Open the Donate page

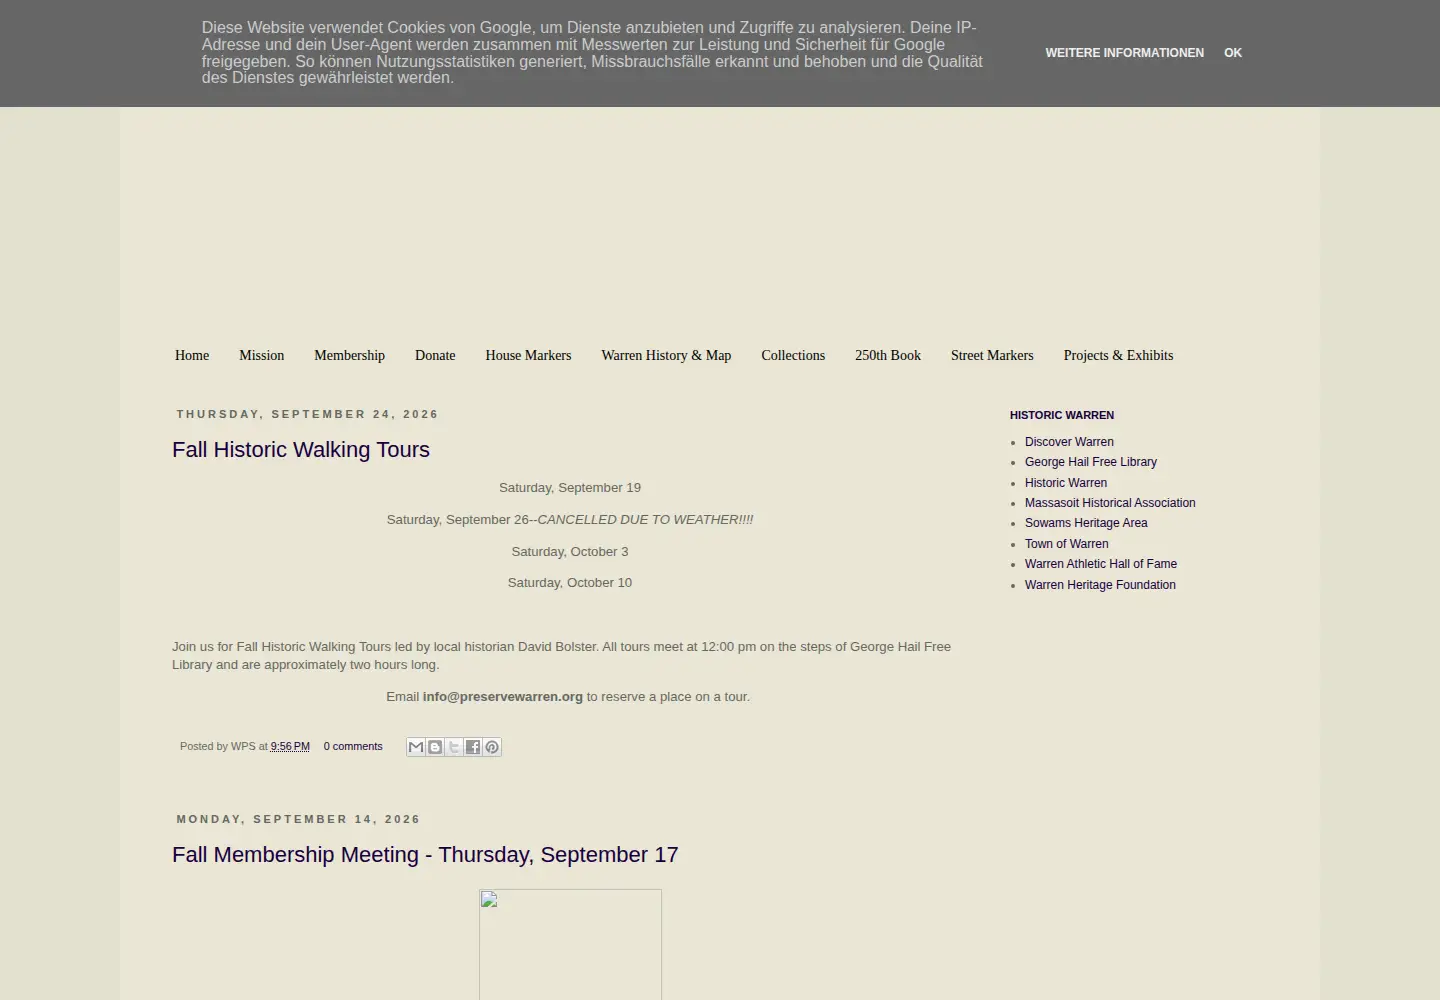435,355
